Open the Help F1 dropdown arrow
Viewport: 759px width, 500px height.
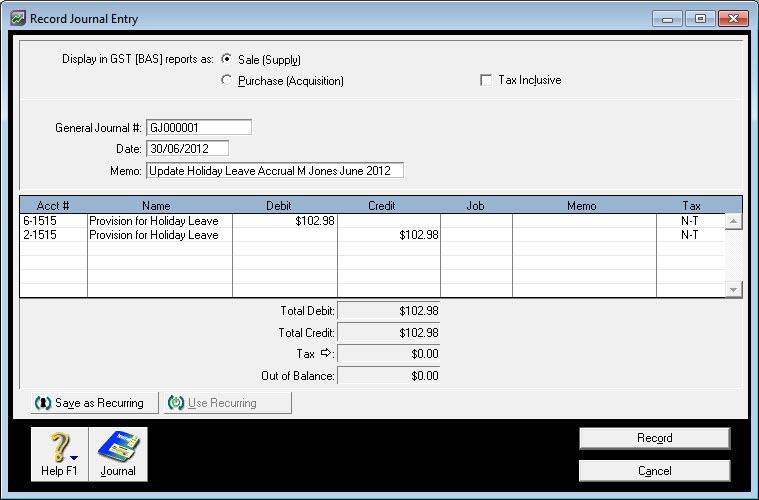coord(74,460)
